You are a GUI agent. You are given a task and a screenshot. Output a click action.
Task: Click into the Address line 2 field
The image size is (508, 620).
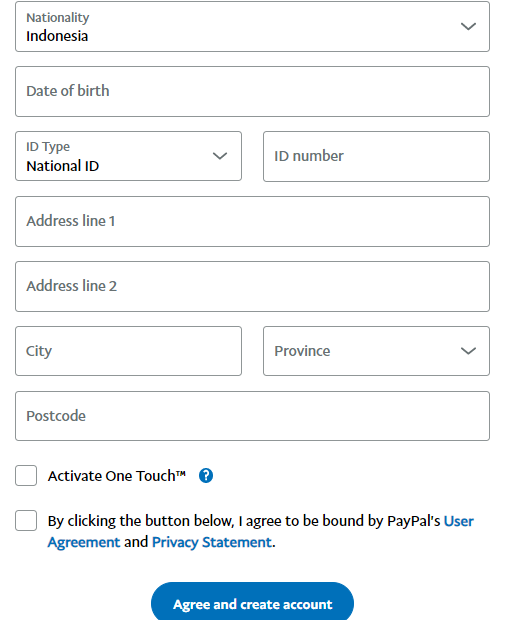pyautogui.click(x=252, y=286)
